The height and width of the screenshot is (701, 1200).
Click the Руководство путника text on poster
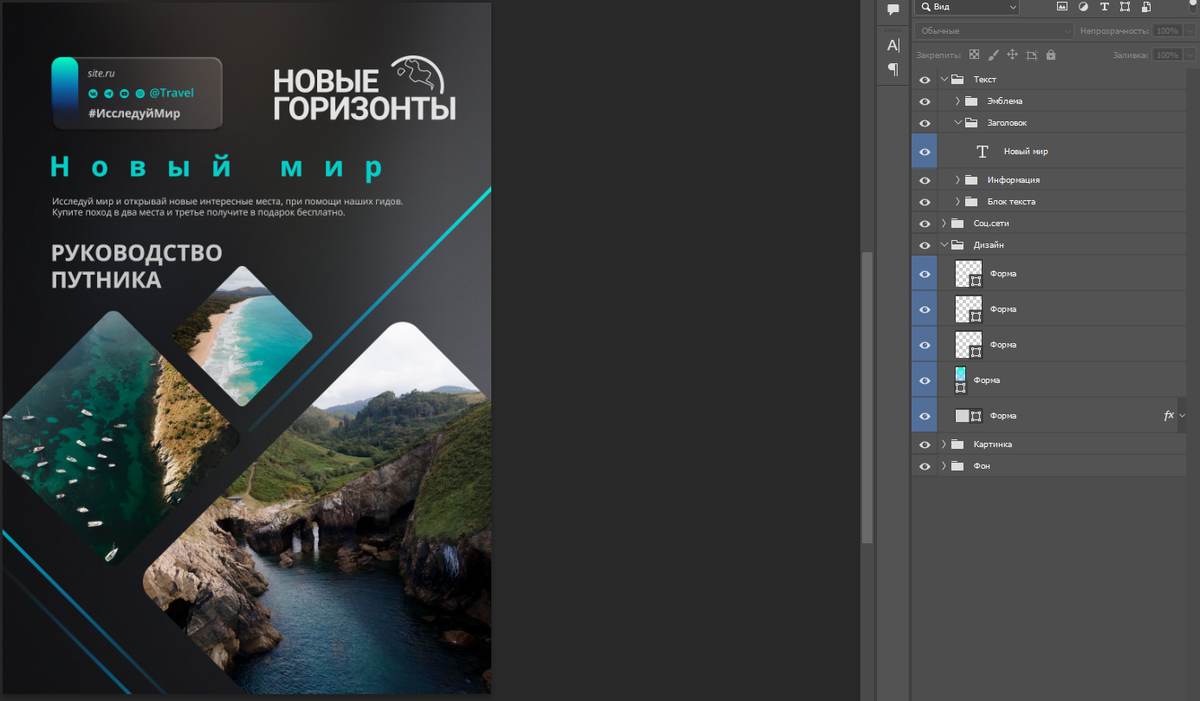click(x=136, y=266)
